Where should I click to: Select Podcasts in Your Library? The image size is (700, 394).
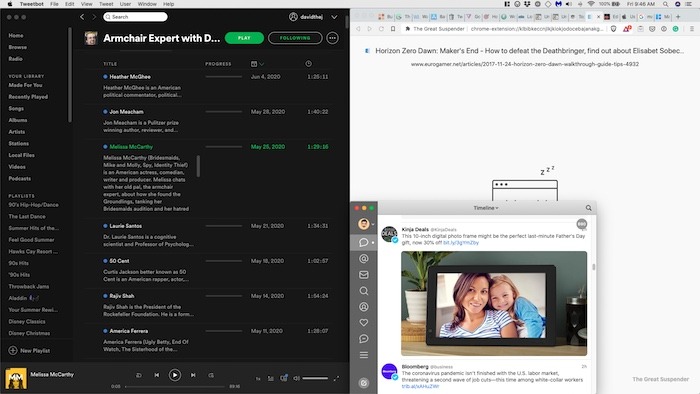(20, 178)
